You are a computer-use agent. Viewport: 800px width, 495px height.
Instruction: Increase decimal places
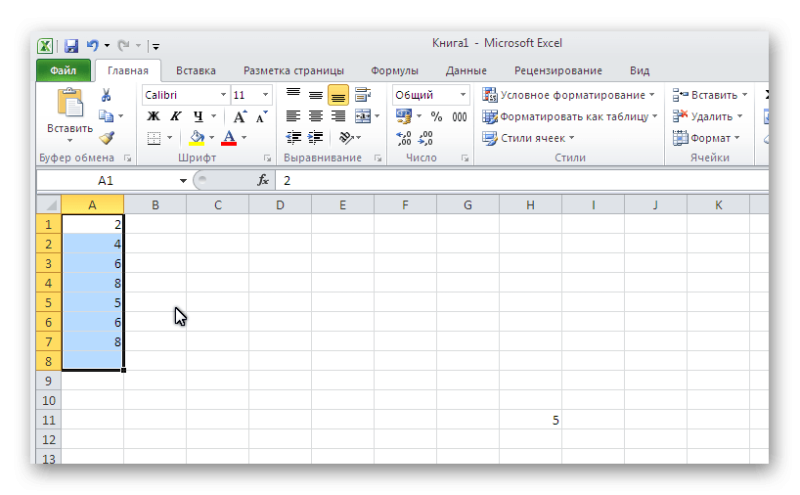coord(404,138)
